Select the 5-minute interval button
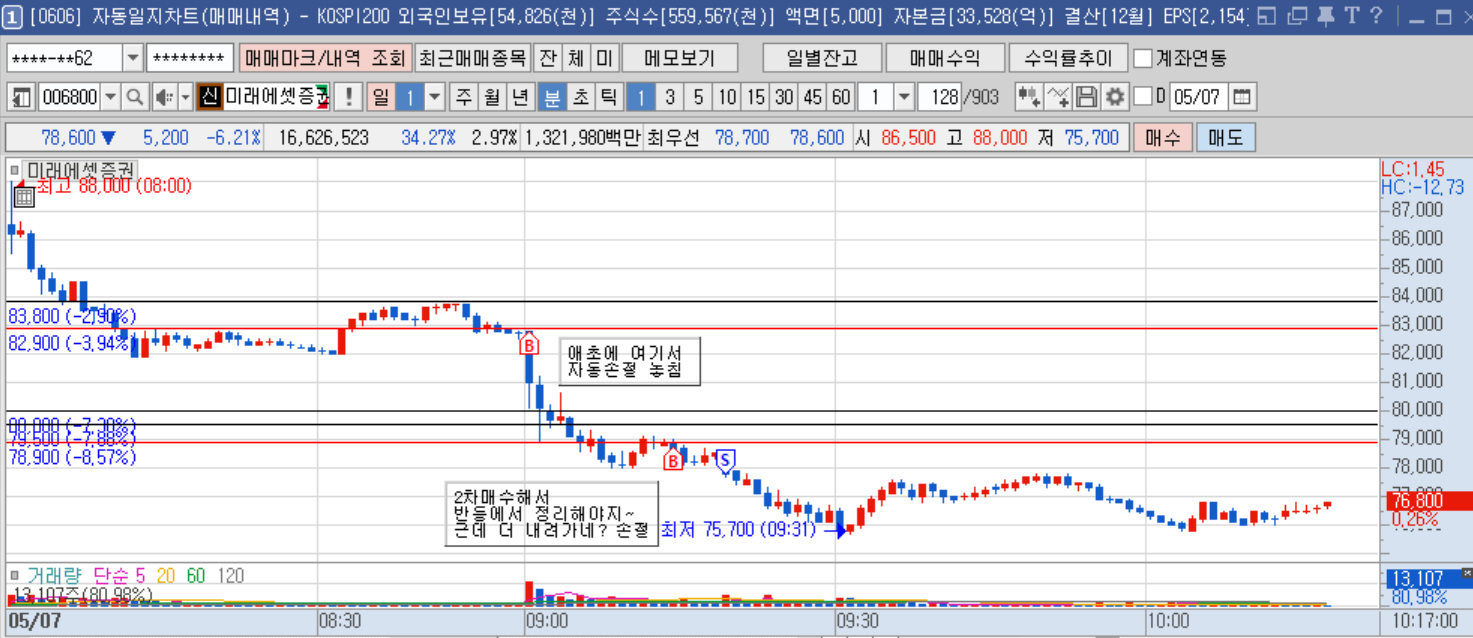 point(698,97)
